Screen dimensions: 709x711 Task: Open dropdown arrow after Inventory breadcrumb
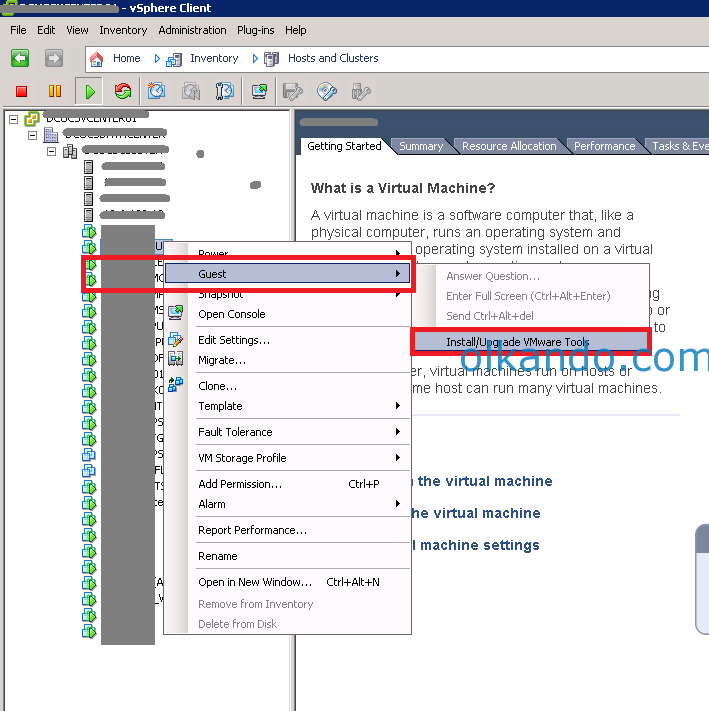click(x=255, y=58)
